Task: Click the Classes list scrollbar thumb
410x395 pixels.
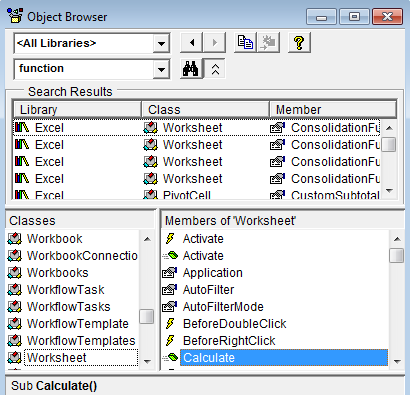Action: pyautogui.click(x=147, y=317)
